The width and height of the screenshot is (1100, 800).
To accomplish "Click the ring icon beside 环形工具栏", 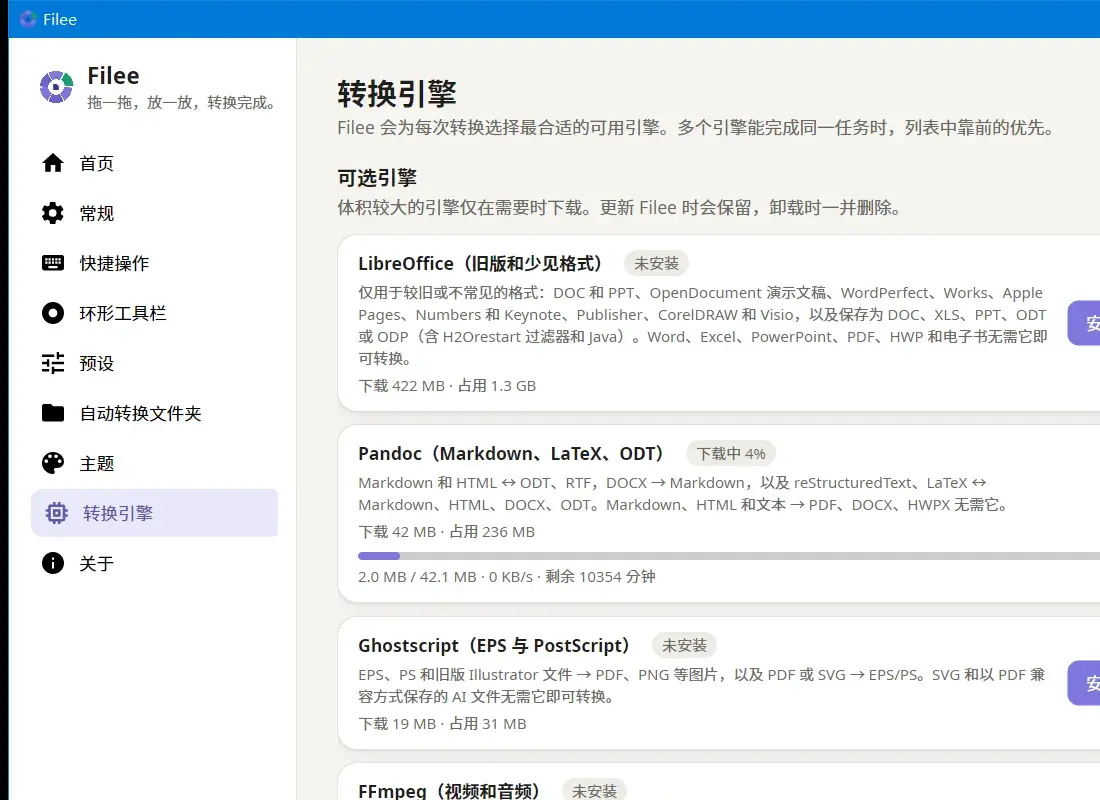I will click(x=53, y=313).
